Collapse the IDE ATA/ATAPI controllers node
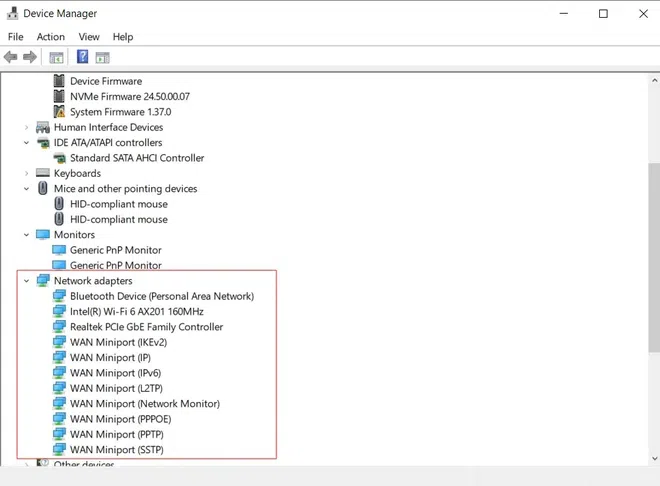Screen dimensions: 660x486 pos(27,143)
